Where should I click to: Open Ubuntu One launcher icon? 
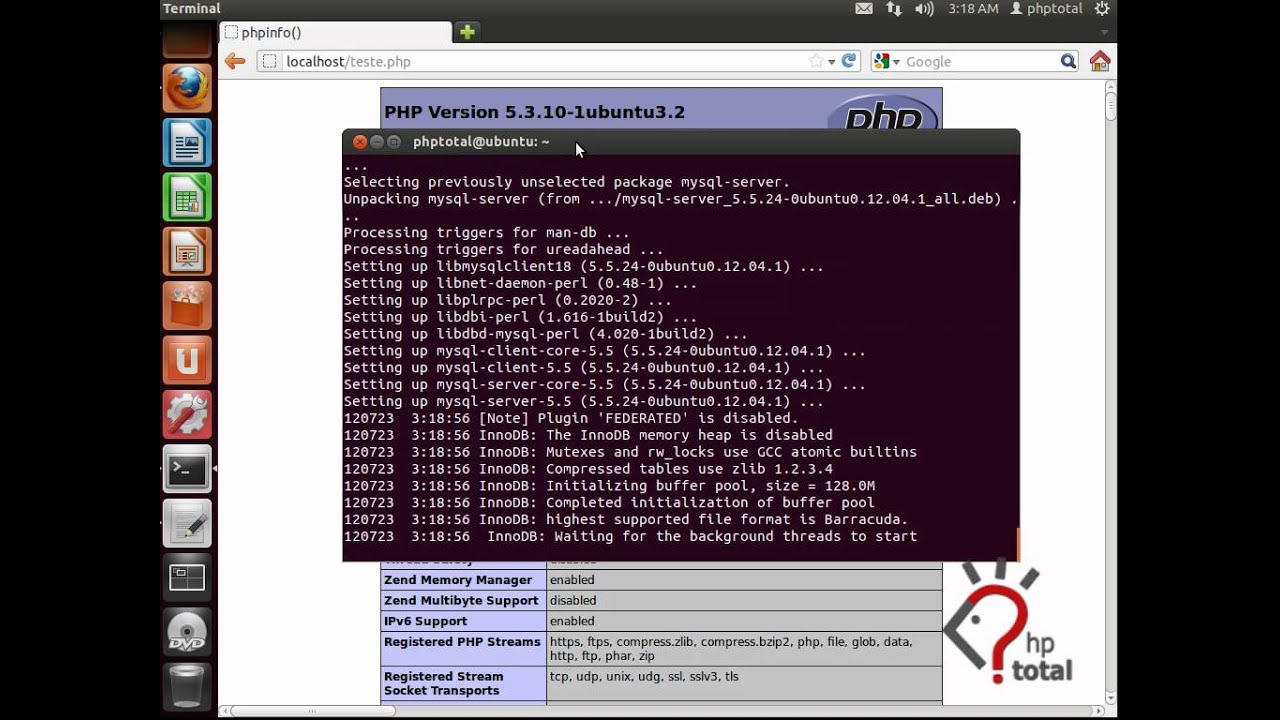[x=187, y=360]
